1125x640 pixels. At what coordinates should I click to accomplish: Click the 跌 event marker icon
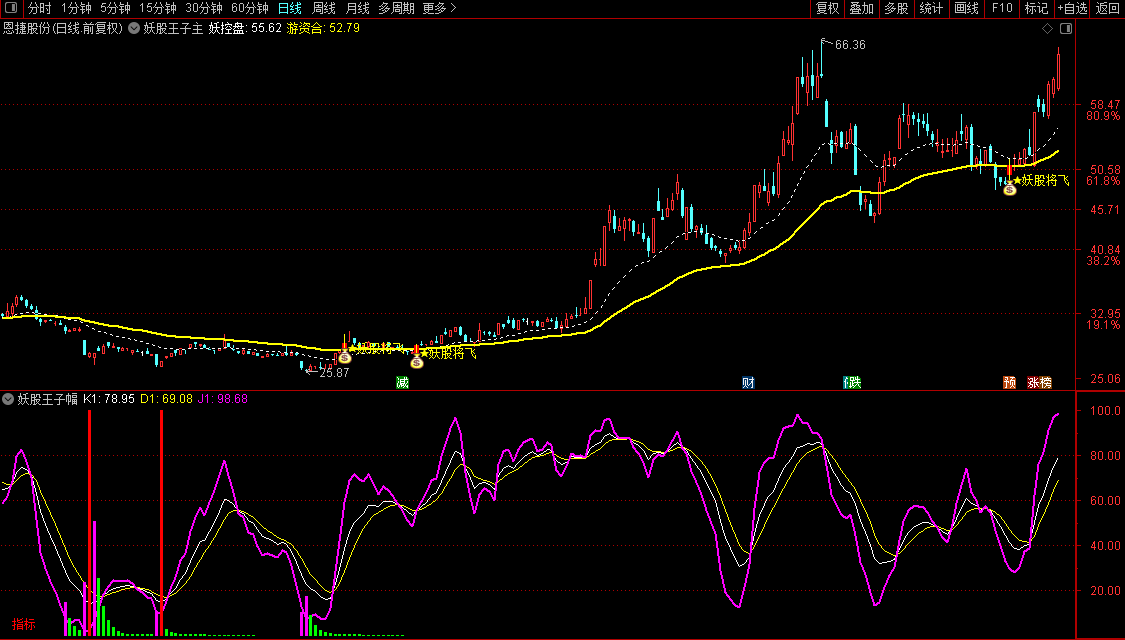pos(851,382)
